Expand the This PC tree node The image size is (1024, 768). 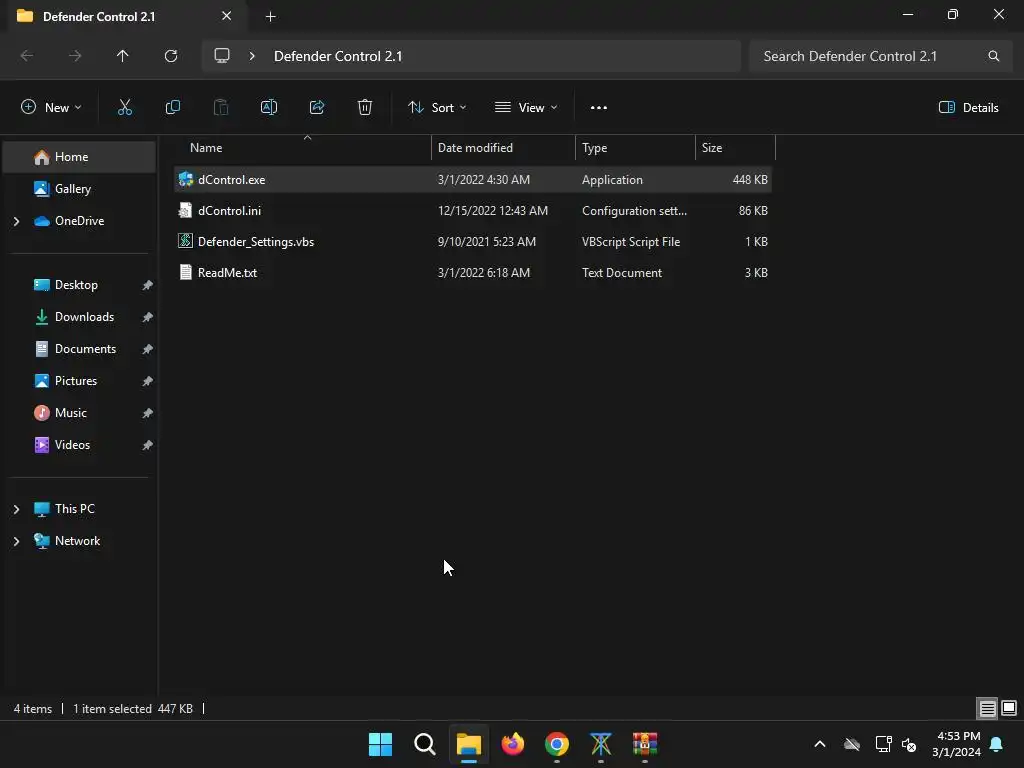coord(16,509)
